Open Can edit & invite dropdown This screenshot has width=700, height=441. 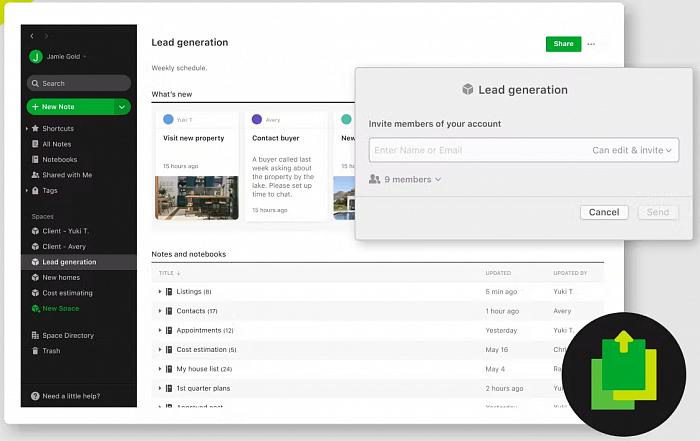(x=632, y=150)
